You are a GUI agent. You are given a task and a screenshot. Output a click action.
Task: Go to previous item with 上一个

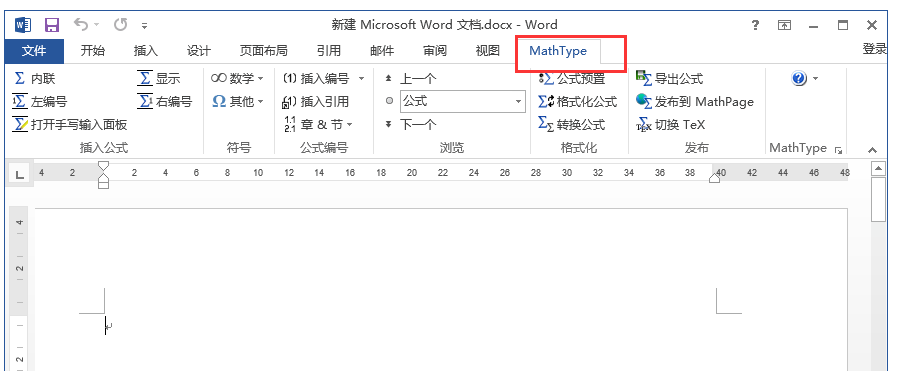pyautogui.click(x=410, y=79)
